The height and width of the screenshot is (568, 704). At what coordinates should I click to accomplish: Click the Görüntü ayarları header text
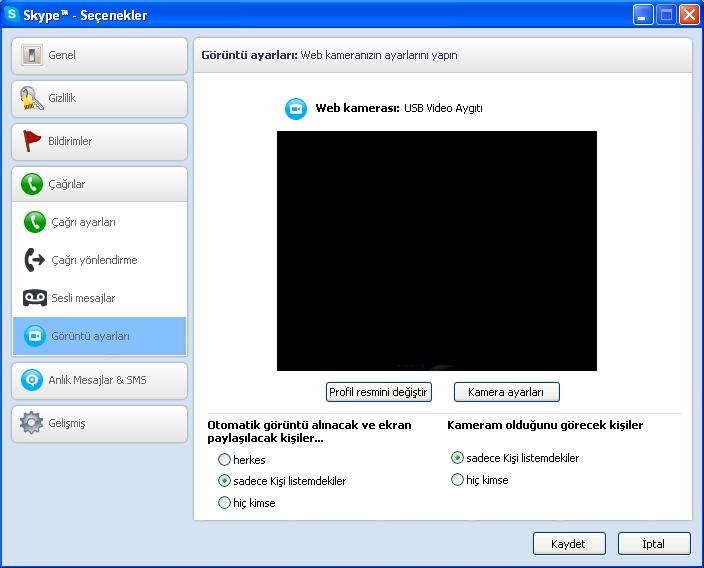249,55
